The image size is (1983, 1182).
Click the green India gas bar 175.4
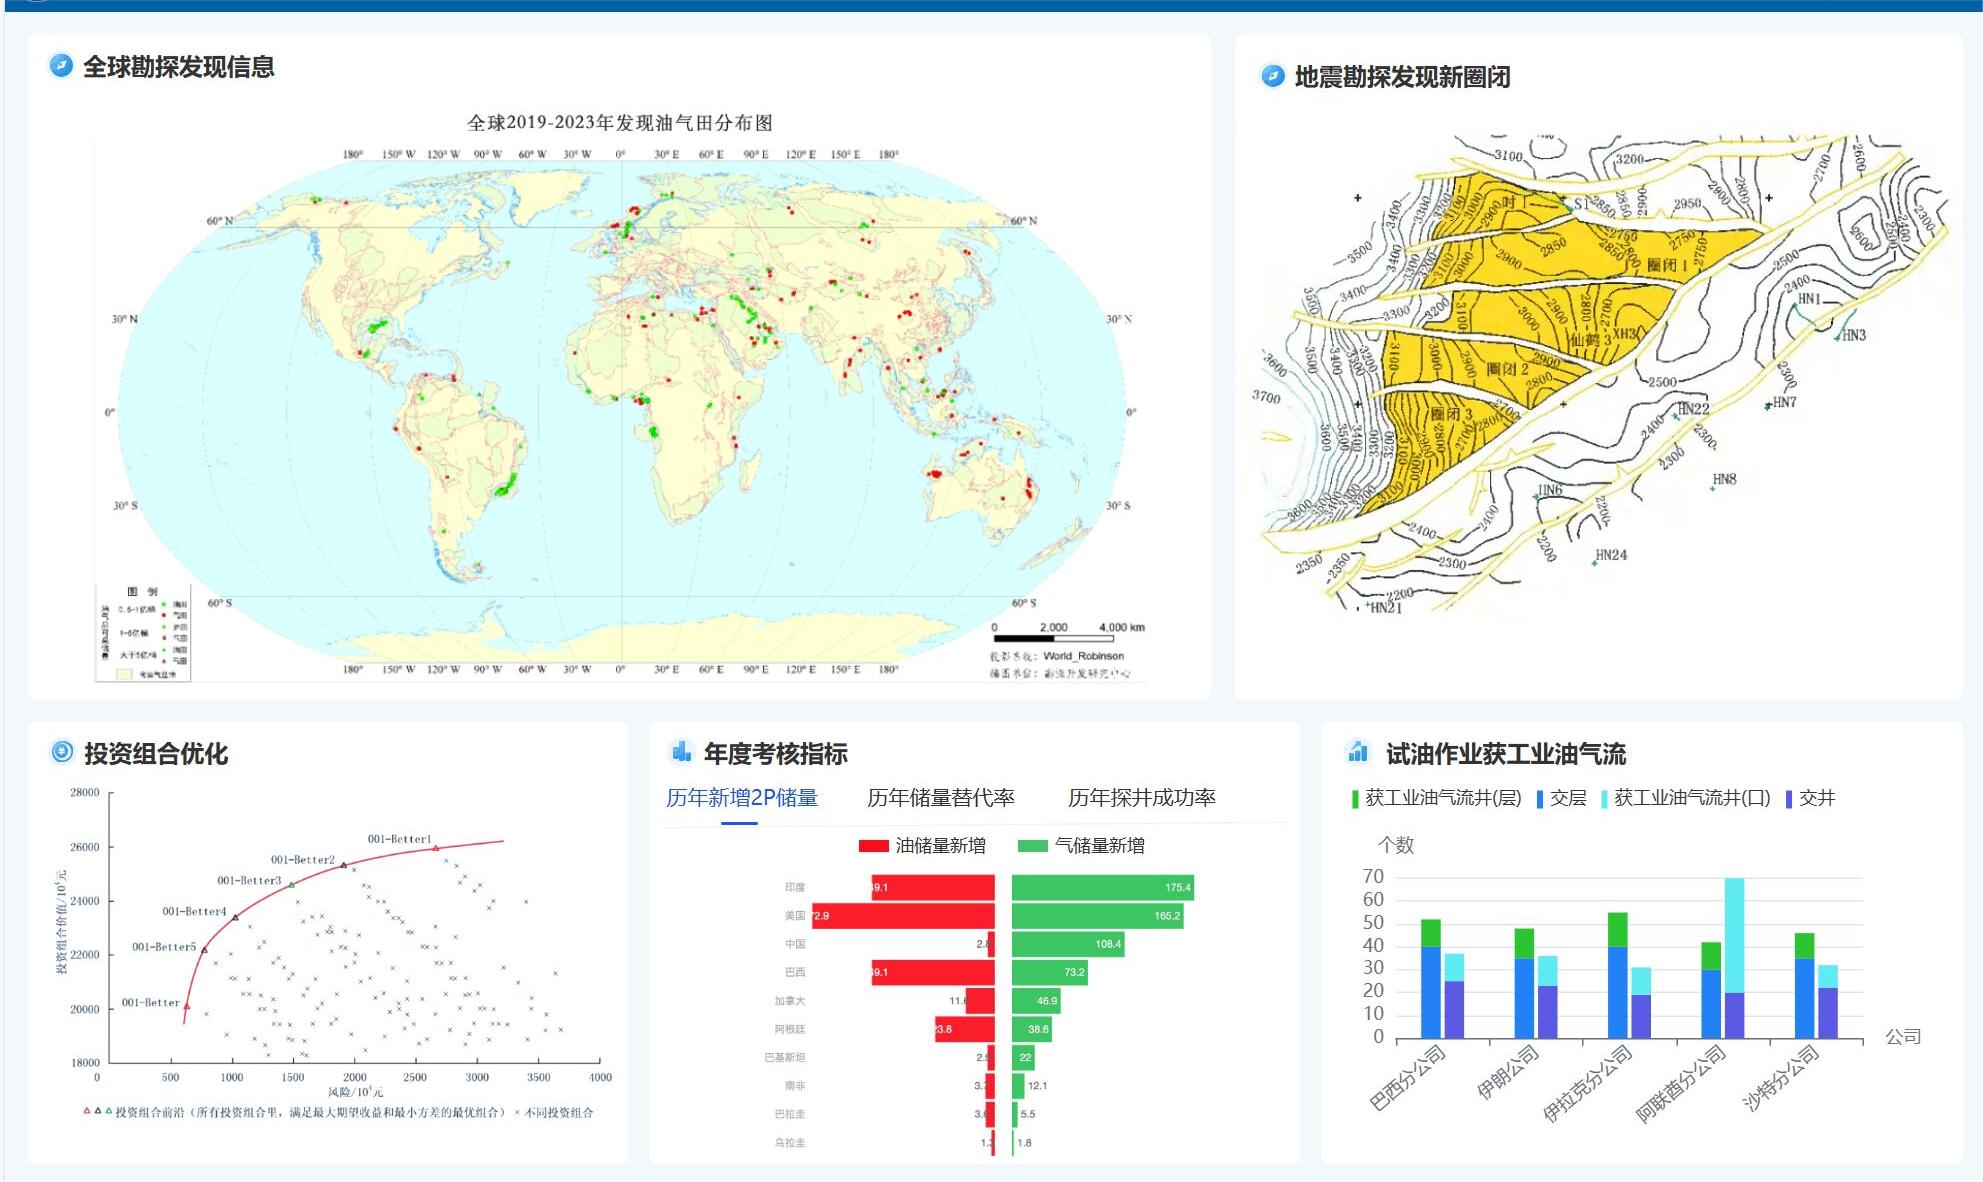(1103, 887)
